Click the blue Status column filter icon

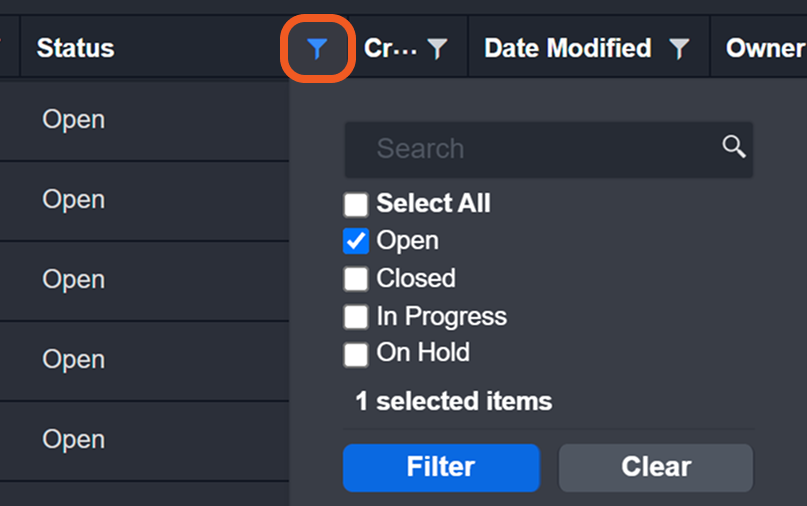[x=316, y=48]
